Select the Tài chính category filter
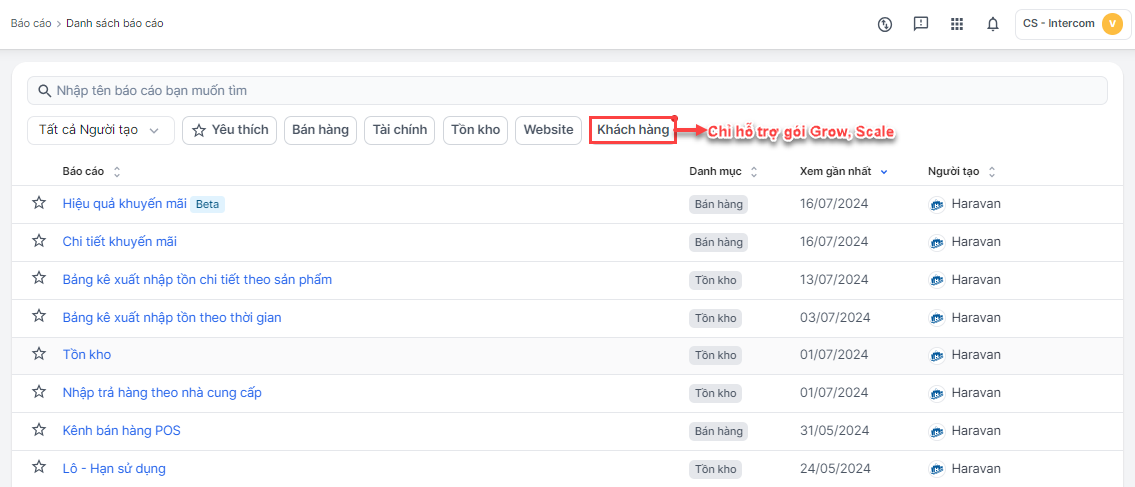 click(400, 130)
